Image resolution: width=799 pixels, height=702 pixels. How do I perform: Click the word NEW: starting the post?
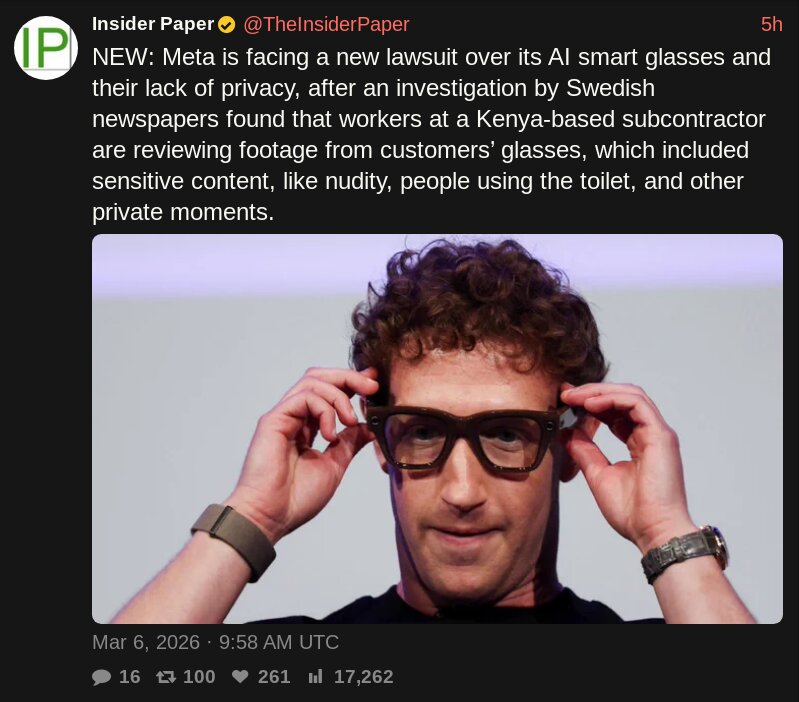(123, 57)
